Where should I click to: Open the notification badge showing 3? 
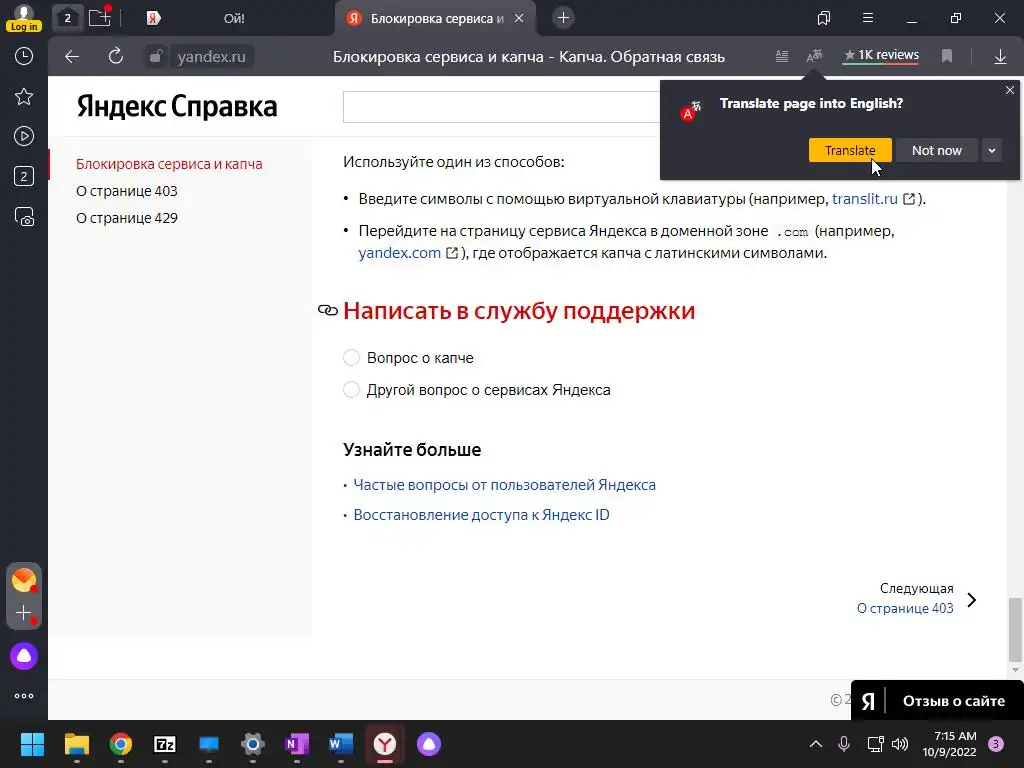(x=996, y=744)
